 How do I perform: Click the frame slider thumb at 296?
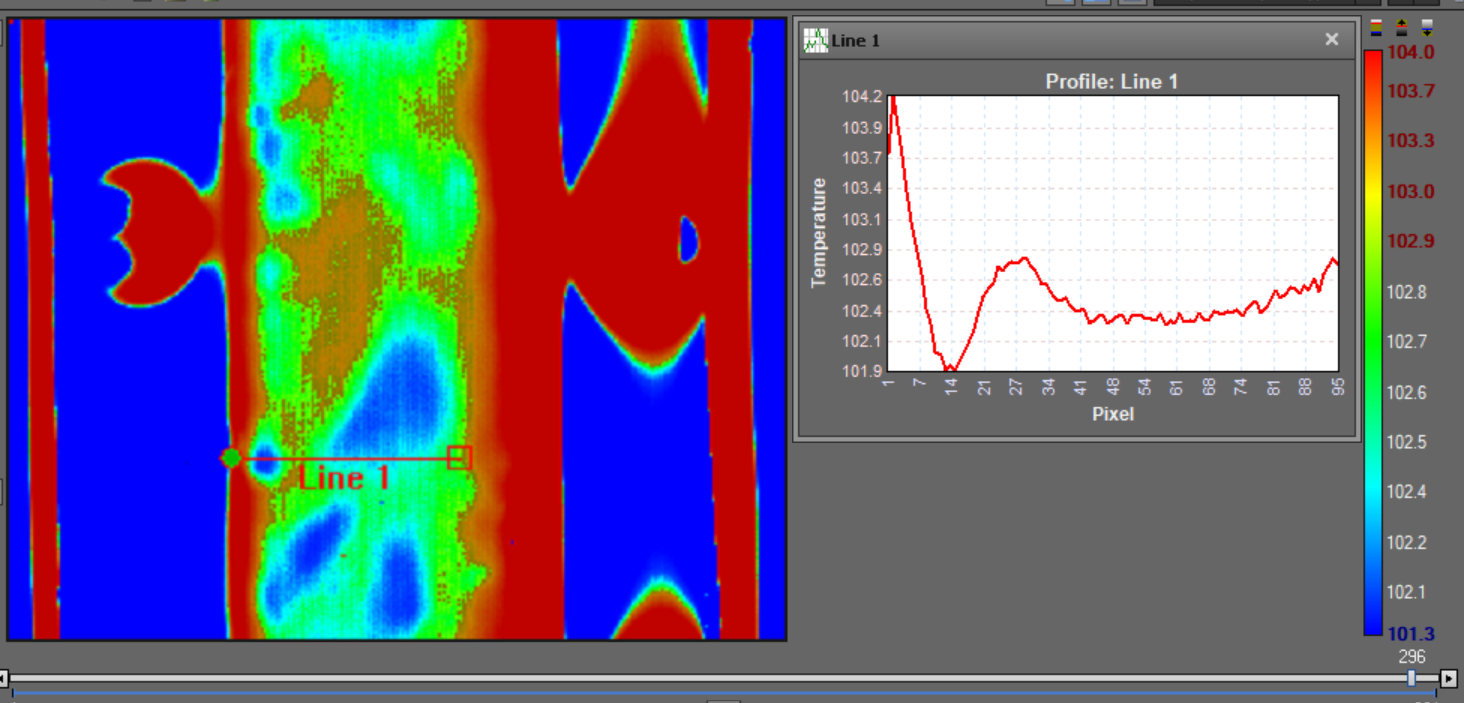tap(1411, 678)
